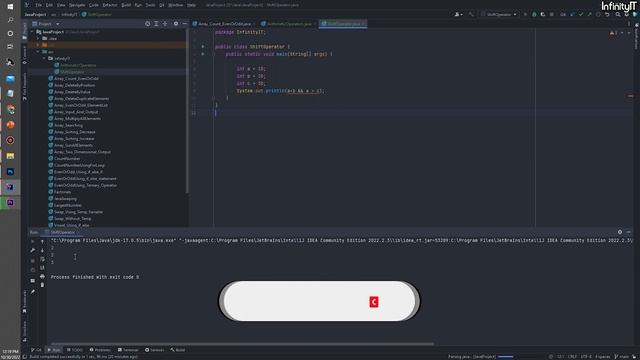
Task: Open Array_SumAllElements in project tree
Action: pos(71,145)
